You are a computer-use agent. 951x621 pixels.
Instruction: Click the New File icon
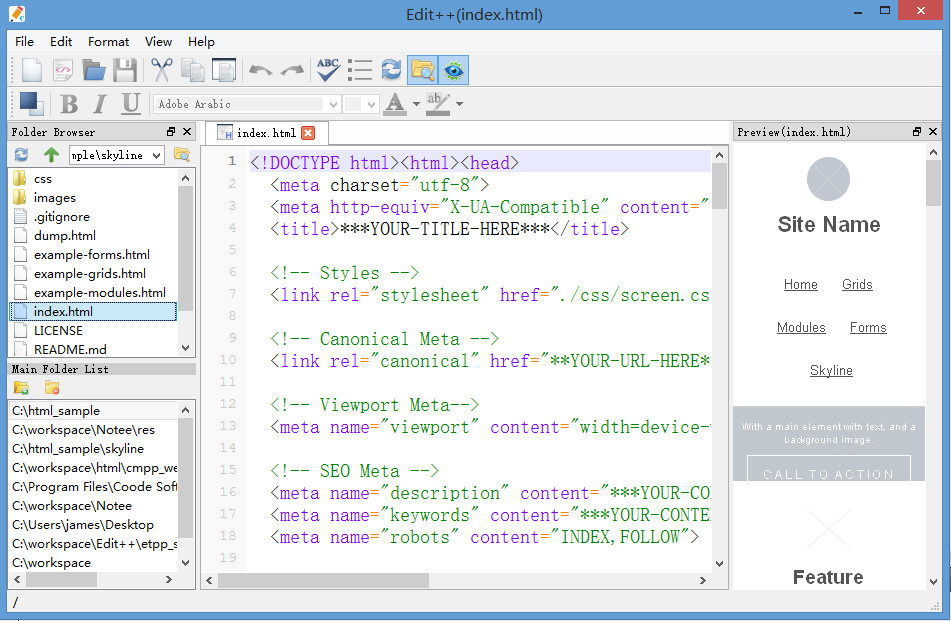point(32,70)
